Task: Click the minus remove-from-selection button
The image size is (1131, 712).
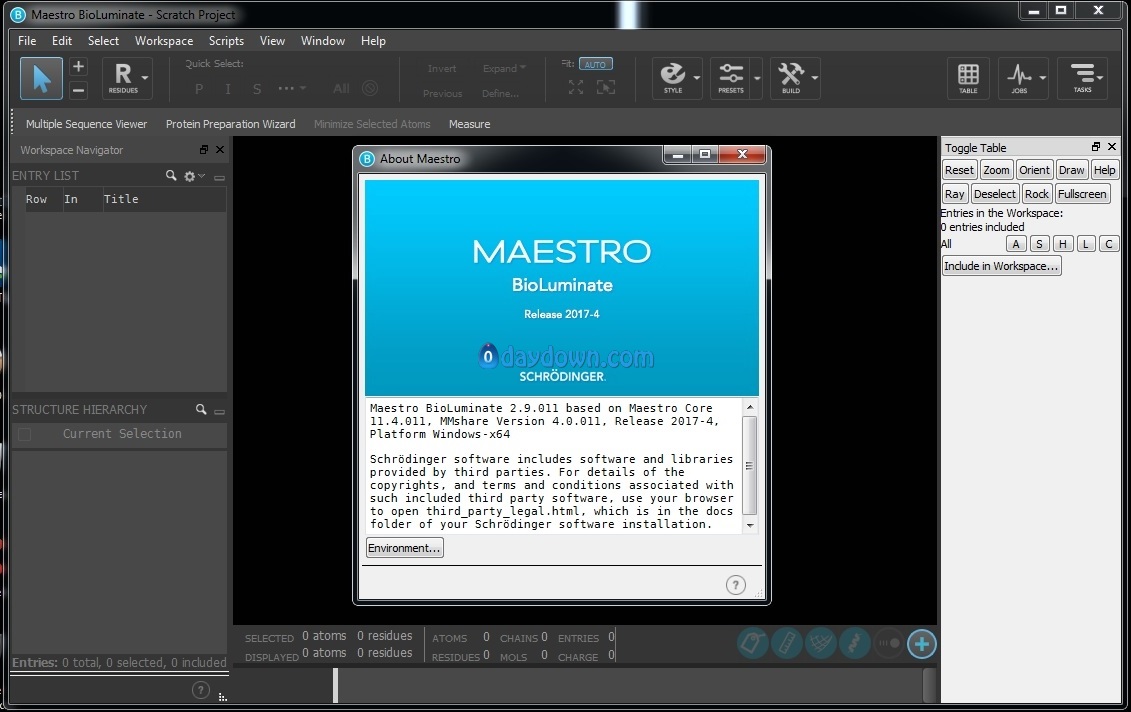Action: tap(79, 90)
